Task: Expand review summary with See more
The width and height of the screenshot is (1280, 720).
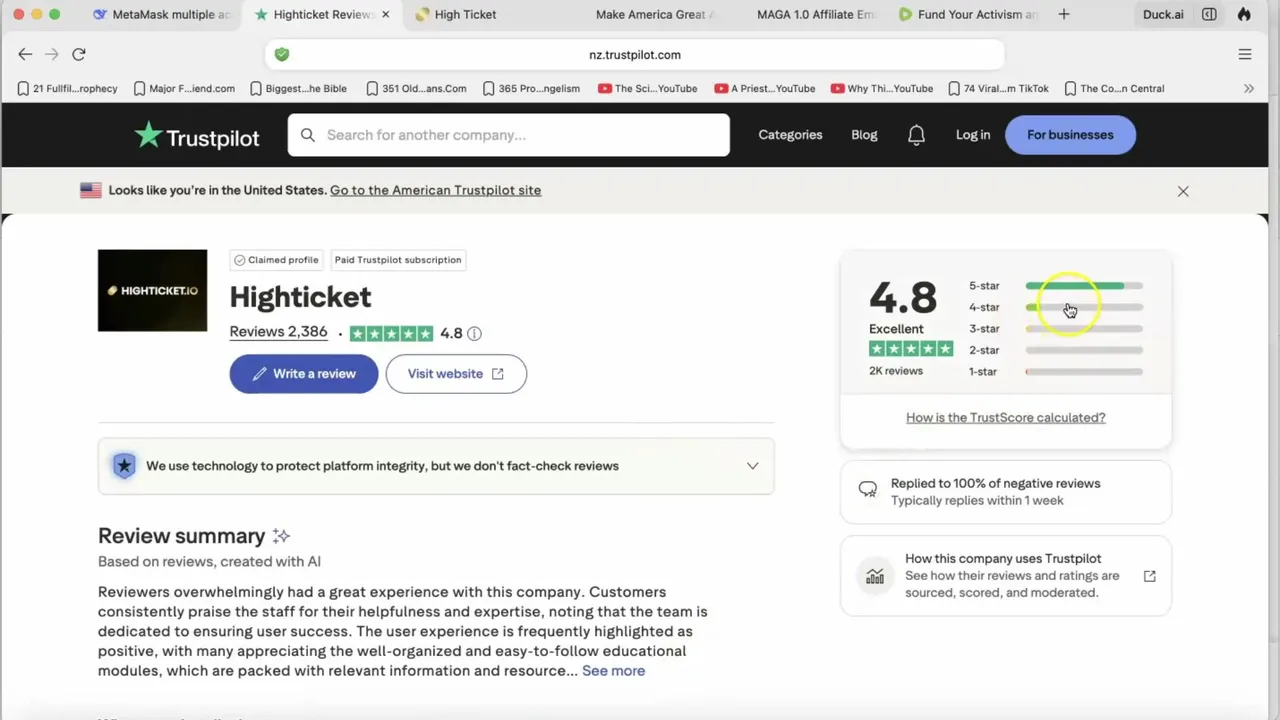Action: tap(613, 671)
